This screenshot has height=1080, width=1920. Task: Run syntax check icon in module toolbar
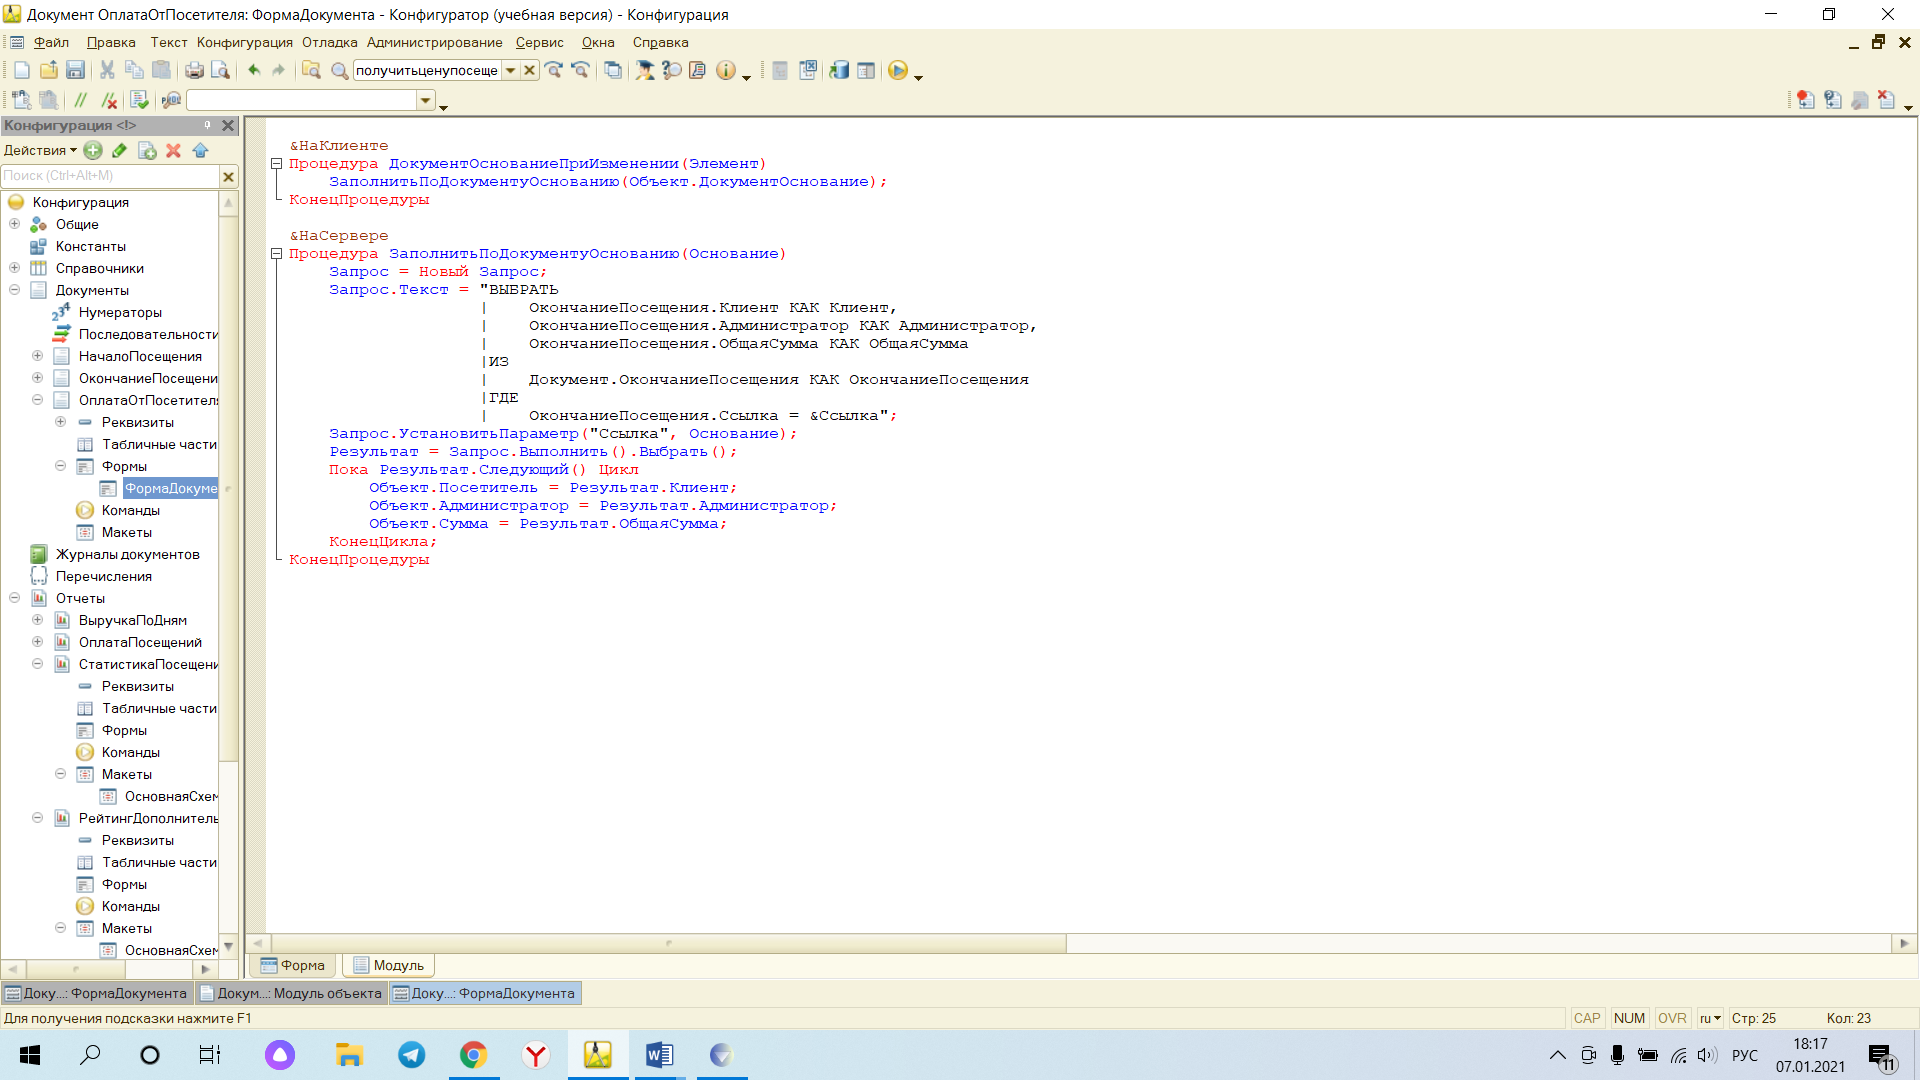(x=139, y=100)
